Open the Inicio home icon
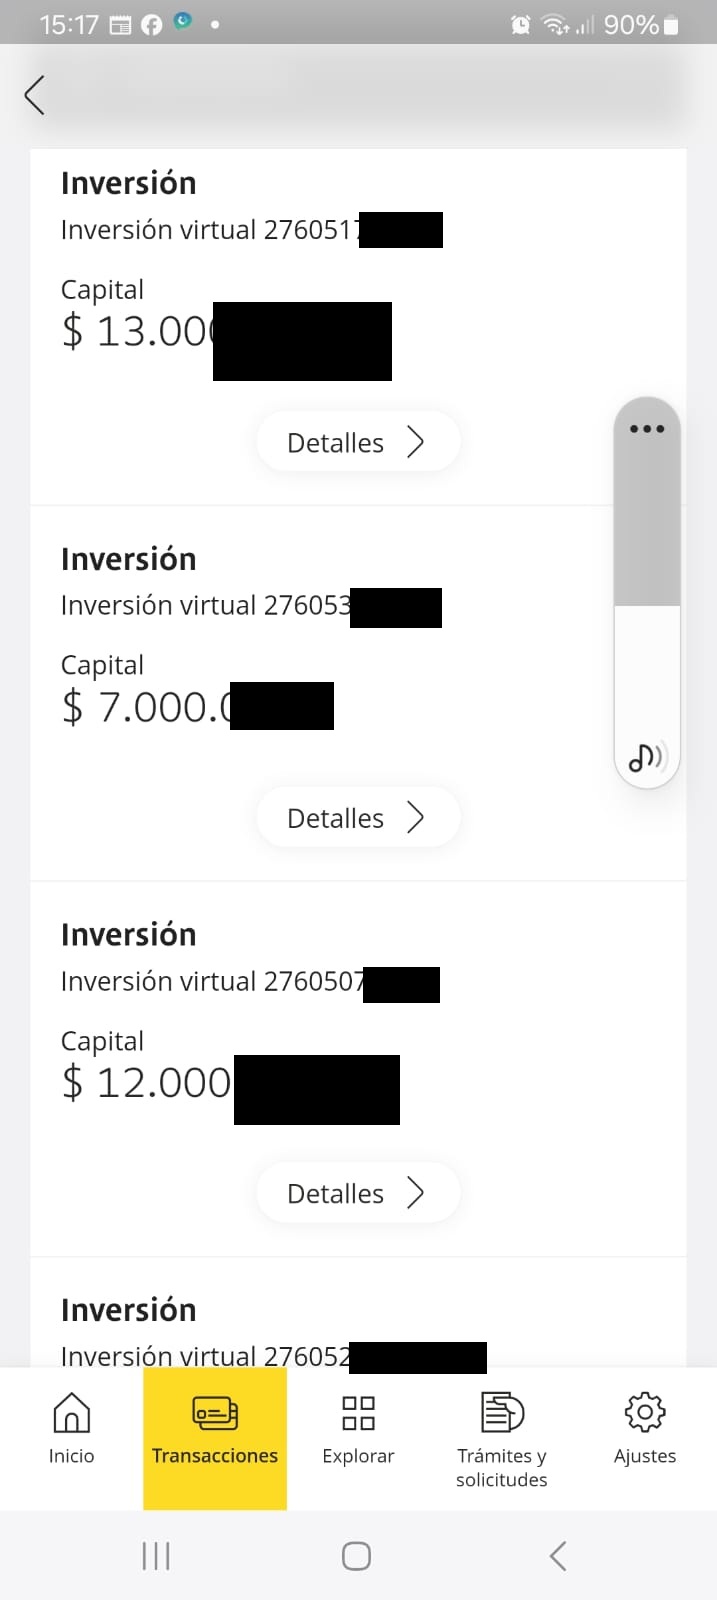 coord(71,1412)
